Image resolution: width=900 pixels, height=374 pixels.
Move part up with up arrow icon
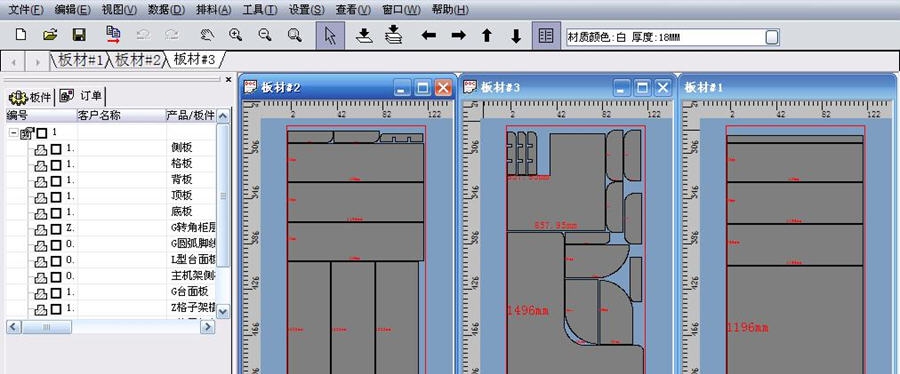click(x=487, y=36)
